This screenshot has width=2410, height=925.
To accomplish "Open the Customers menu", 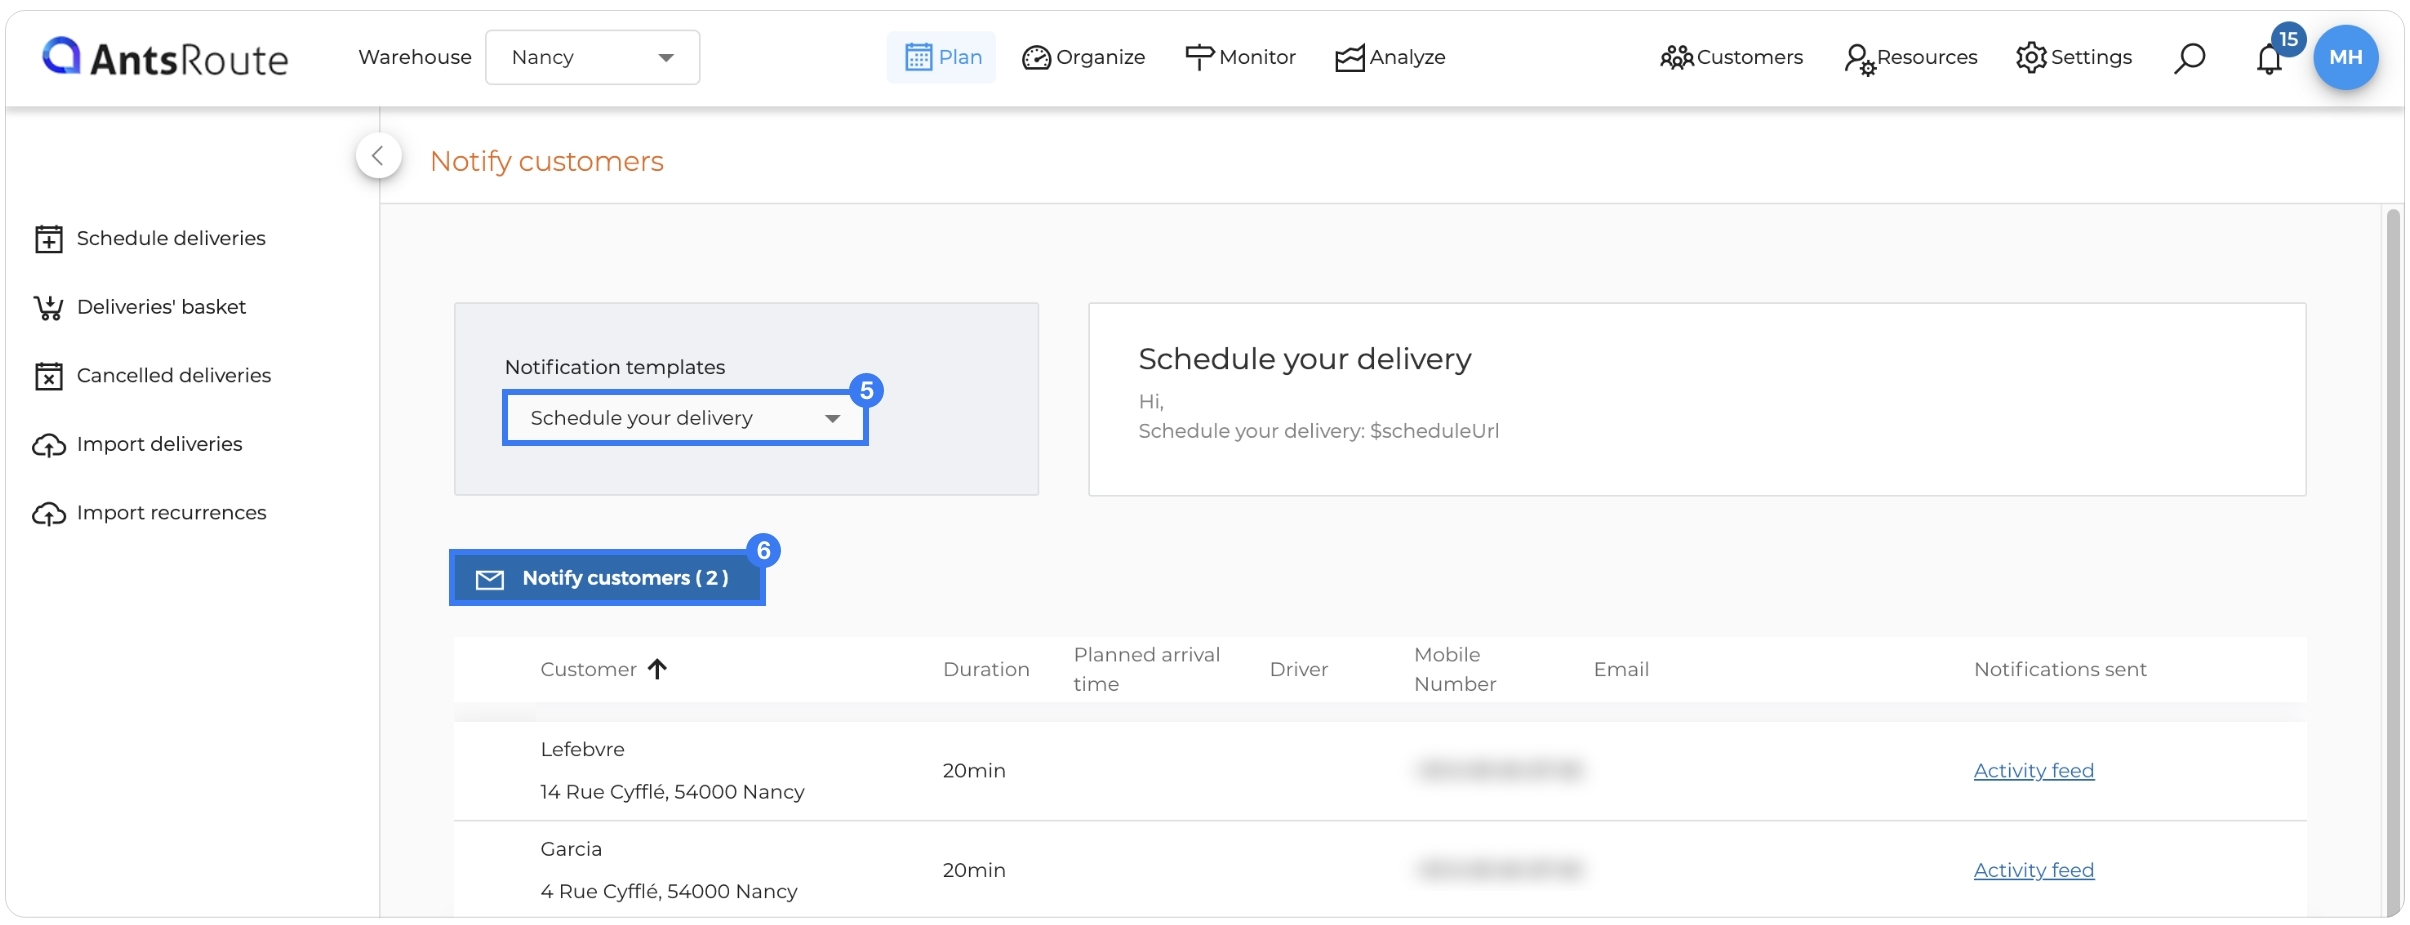I will pyautogui.click(x=1731, y=57).
